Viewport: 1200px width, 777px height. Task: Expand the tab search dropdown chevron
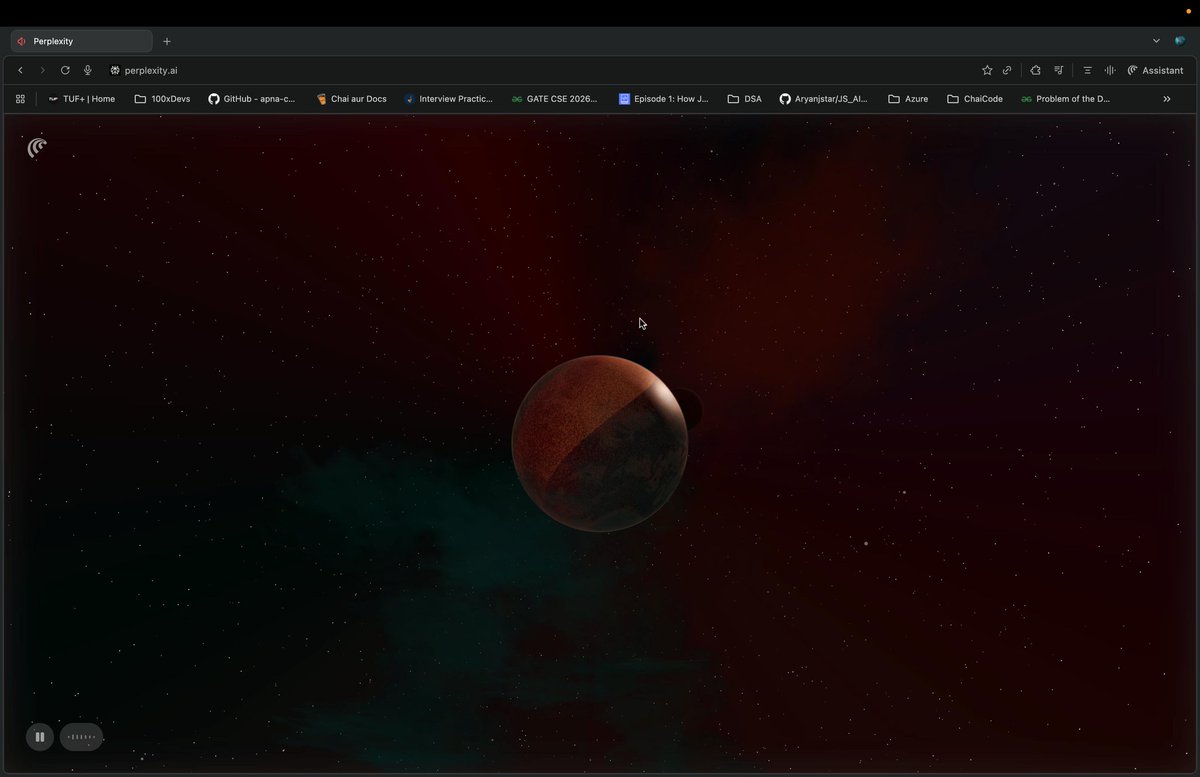point(1156,41)
